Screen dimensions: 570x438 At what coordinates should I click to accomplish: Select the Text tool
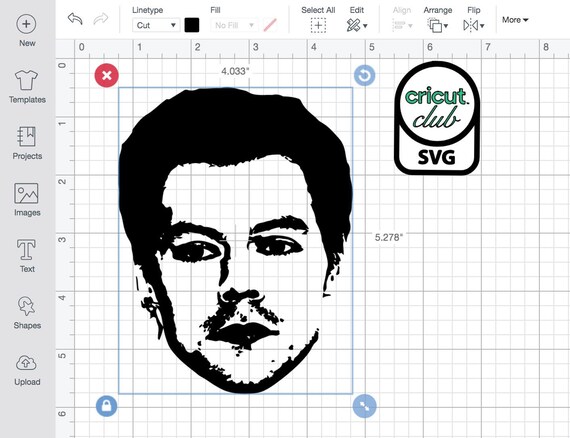26,250
